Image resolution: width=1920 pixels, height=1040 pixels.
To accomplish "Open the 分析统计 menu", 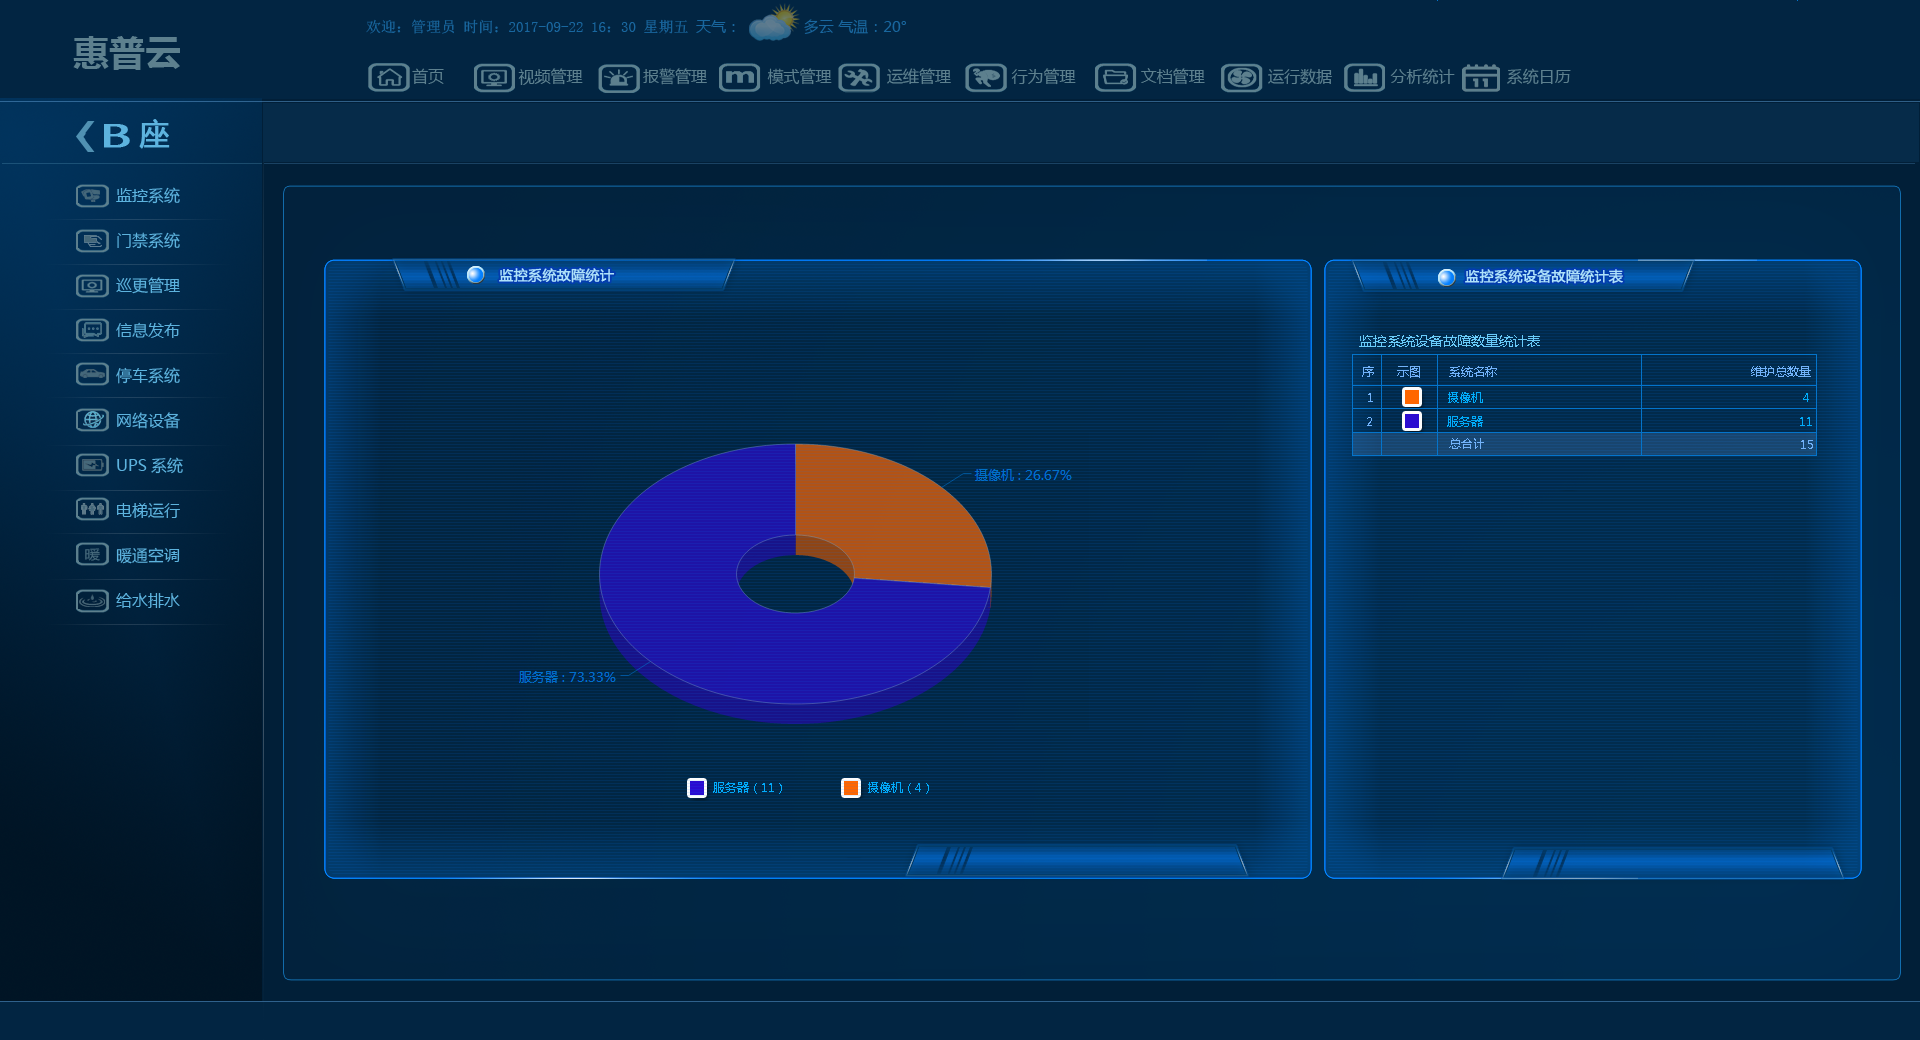I will pyautogui.click(x=1421, y=77).
